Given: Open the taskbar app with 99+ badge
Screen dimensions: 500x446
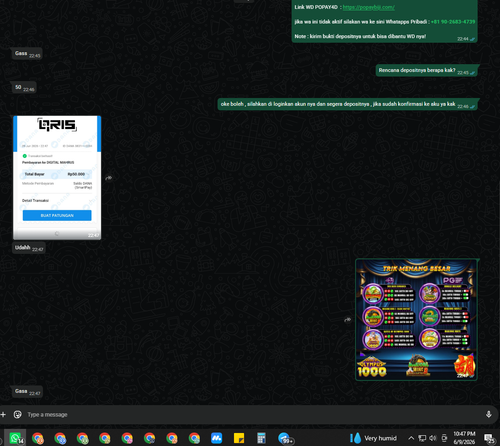Looking at the screenshot, I should click(x=285, y=438).
